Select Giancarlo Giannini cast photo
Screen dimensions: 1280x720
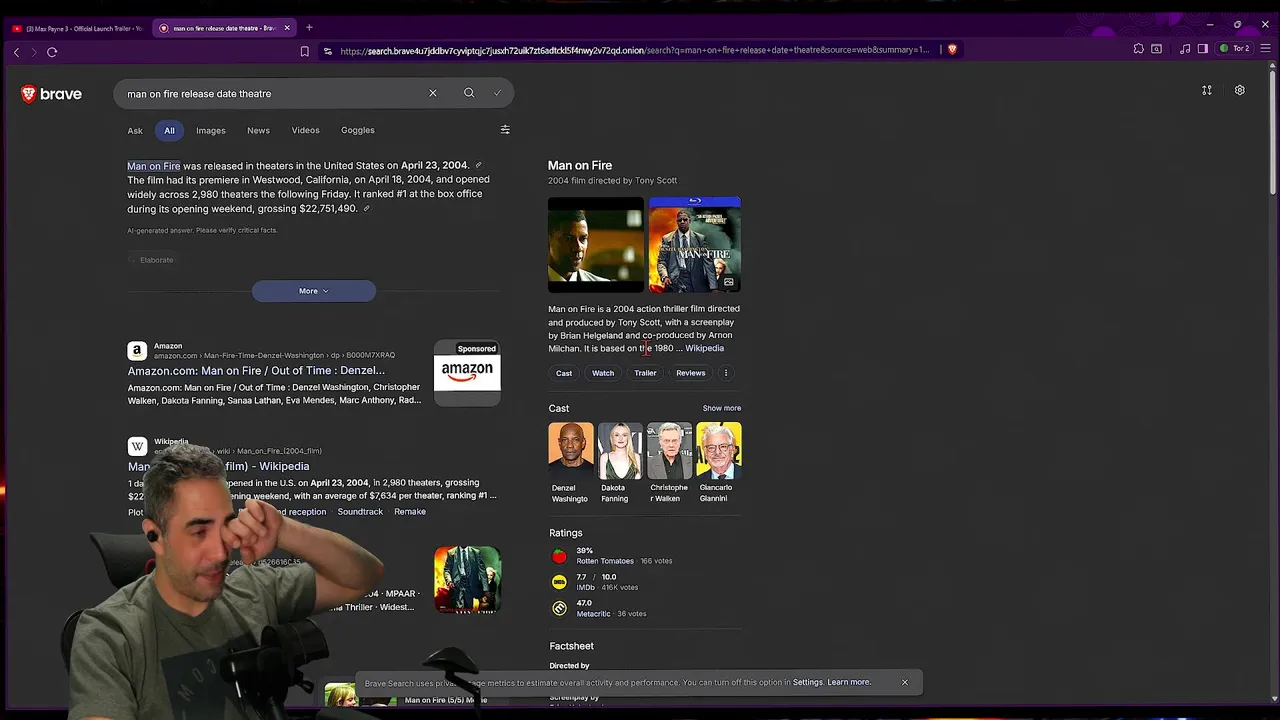click(x=719, y=451)
